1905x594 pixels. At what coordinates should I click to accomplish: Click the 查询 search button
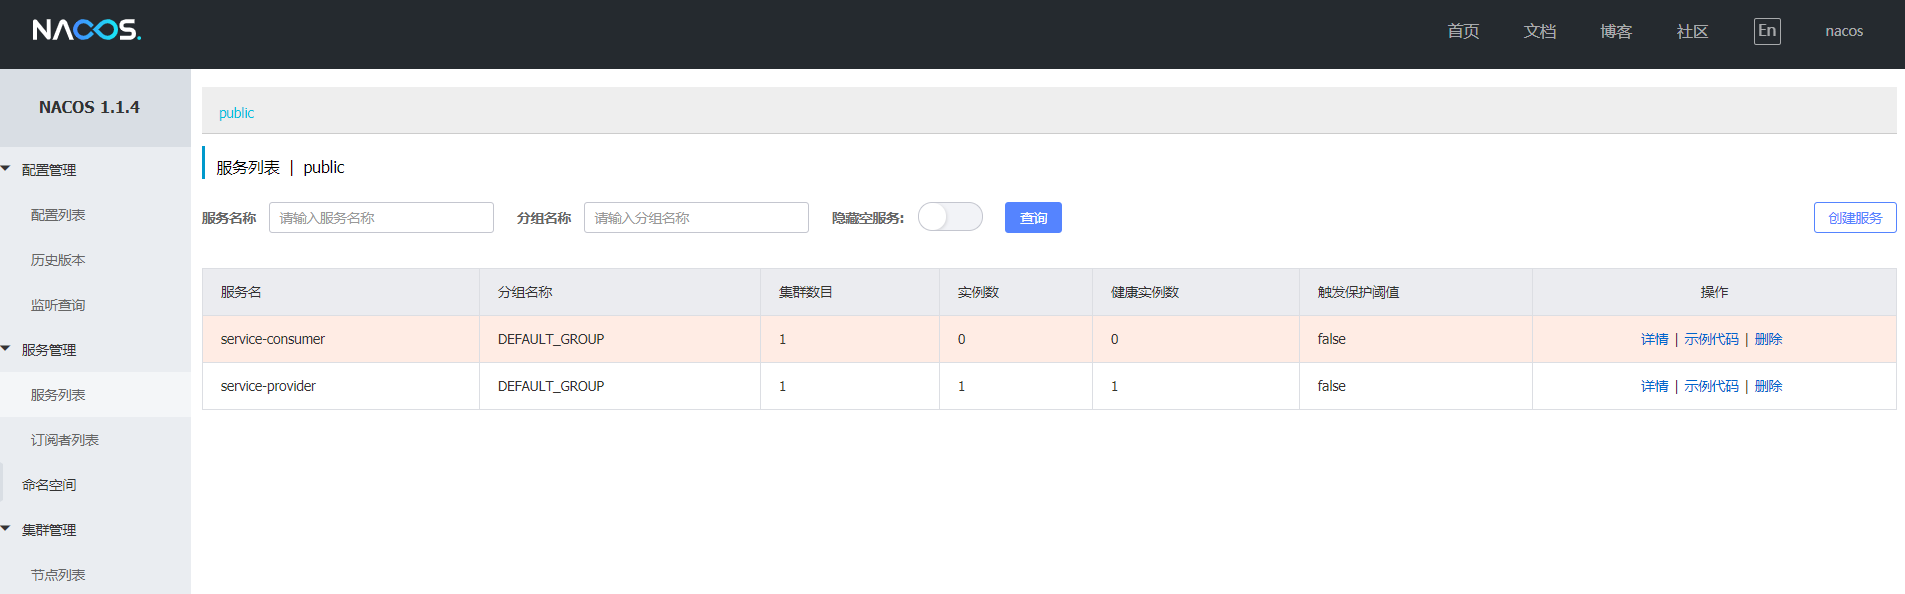(1033, 218)
